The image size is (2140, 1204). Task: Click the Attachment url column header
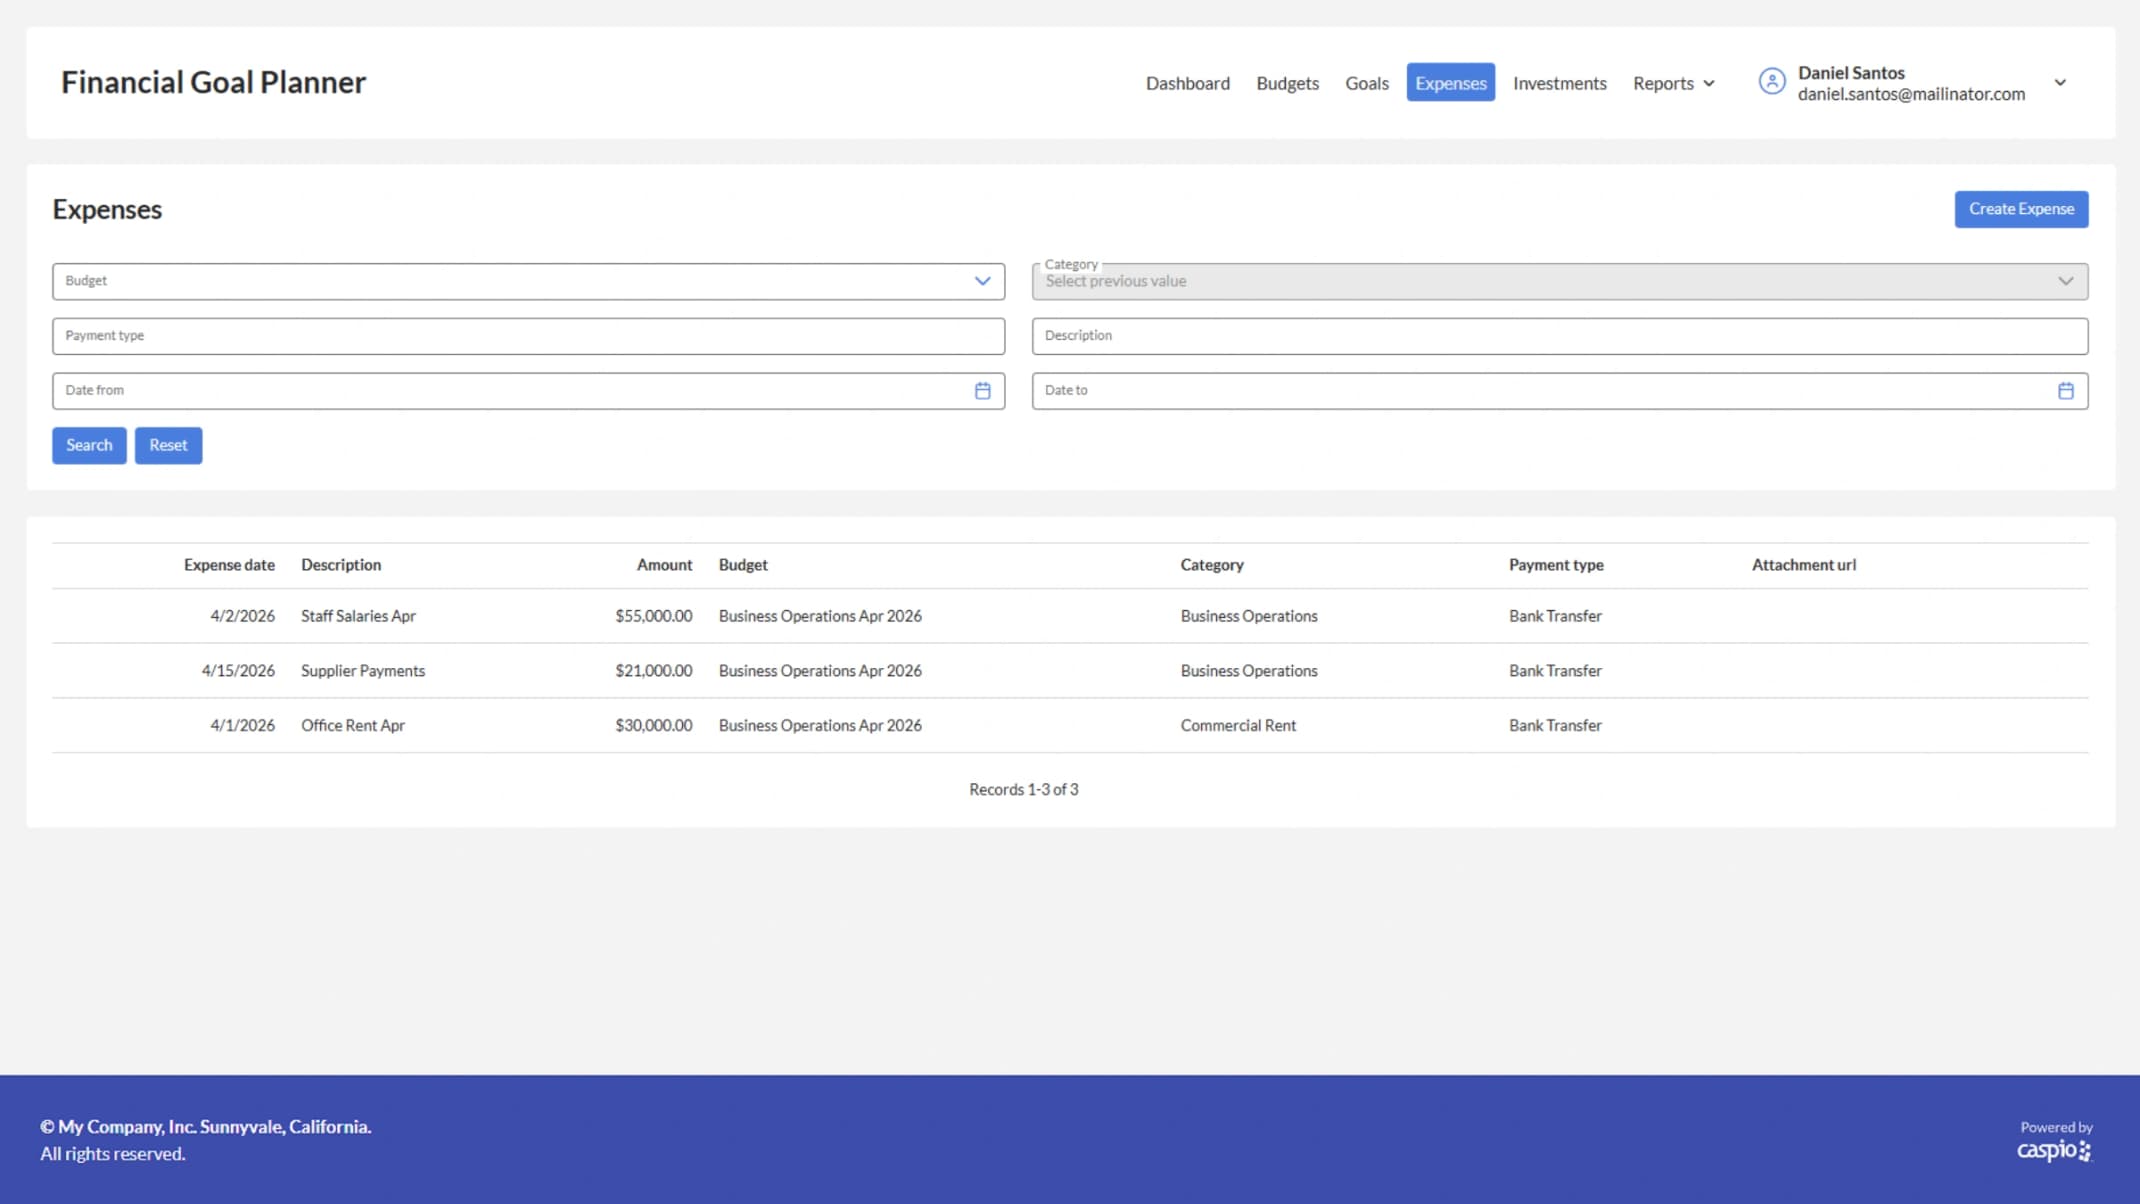pyautogui.click(x=1803, y=565)
